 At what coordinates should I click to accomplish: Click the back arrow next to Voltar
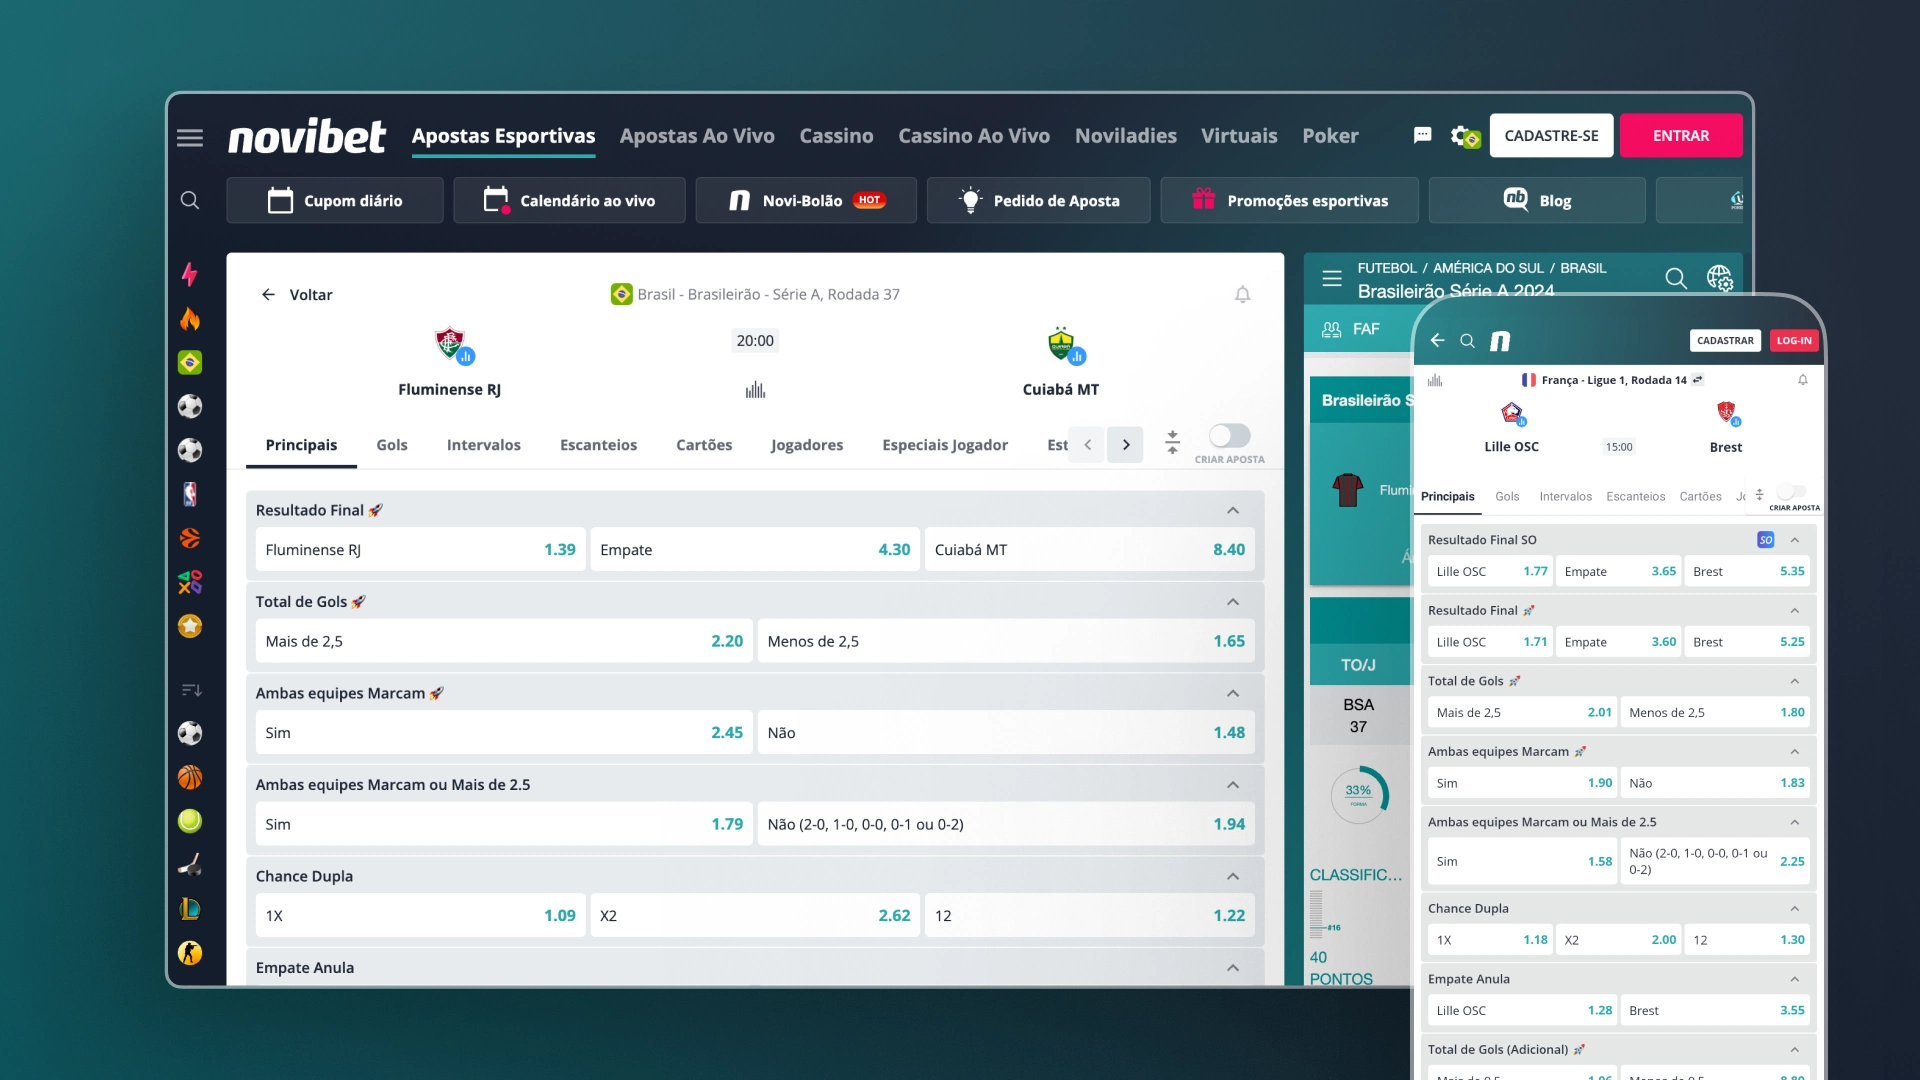click(x=268, y=294)
